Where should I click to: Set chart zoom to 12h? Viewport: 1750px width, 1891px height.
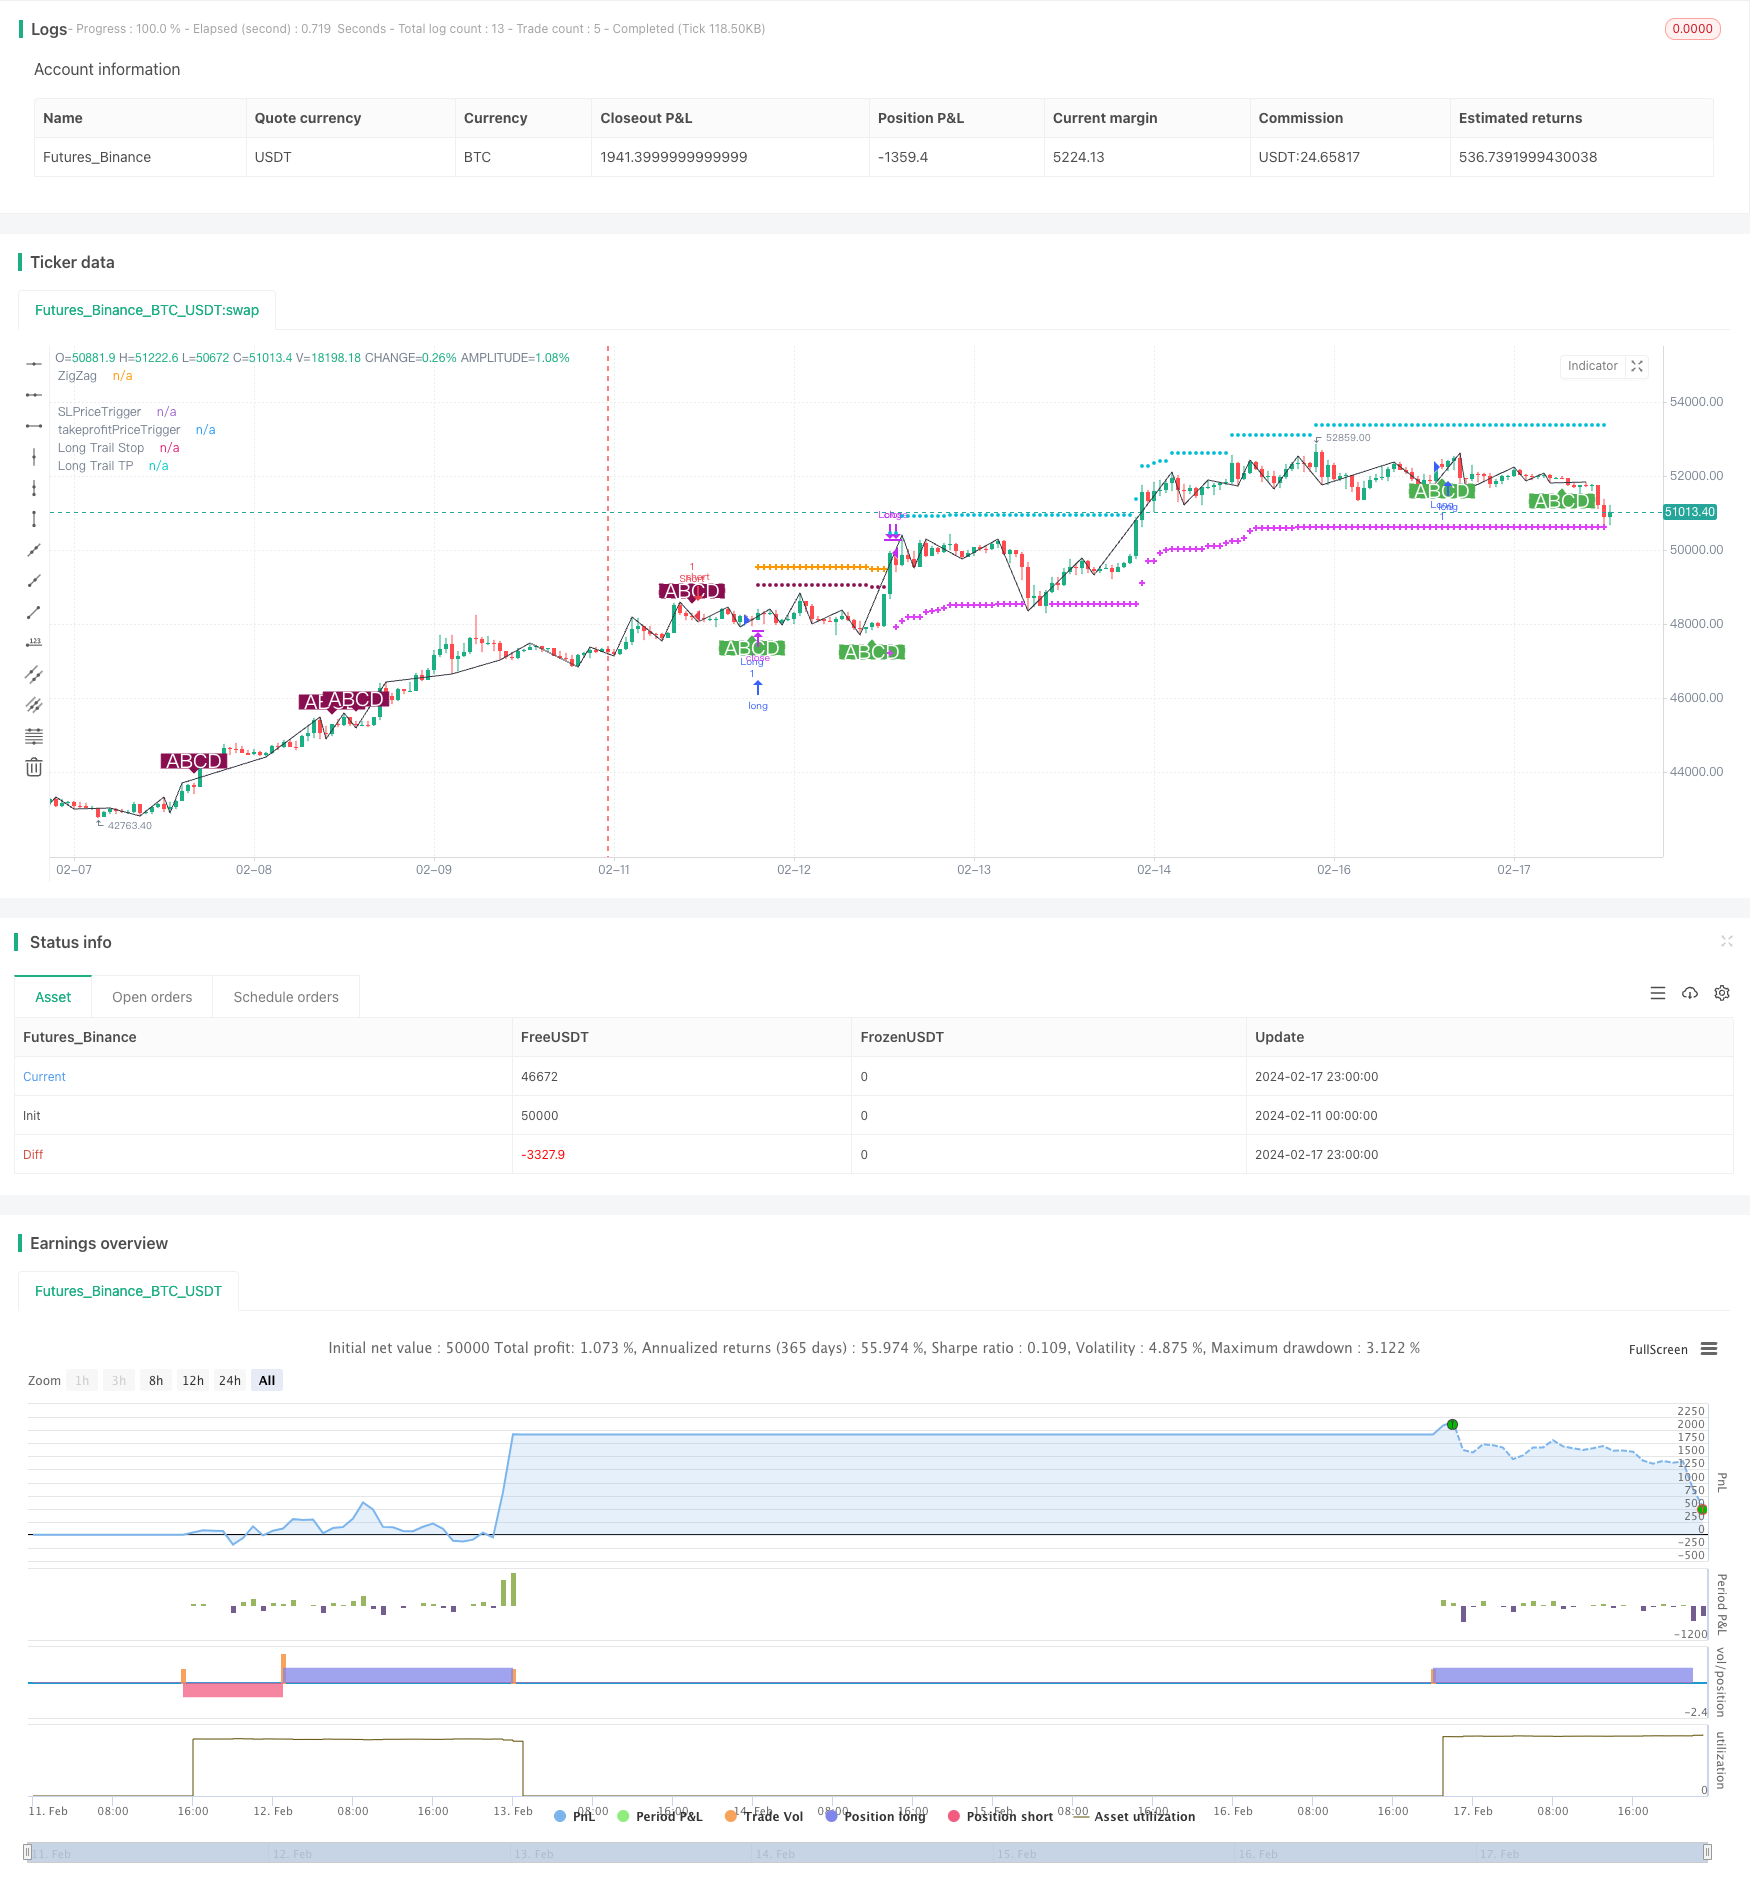point(193,1380)
